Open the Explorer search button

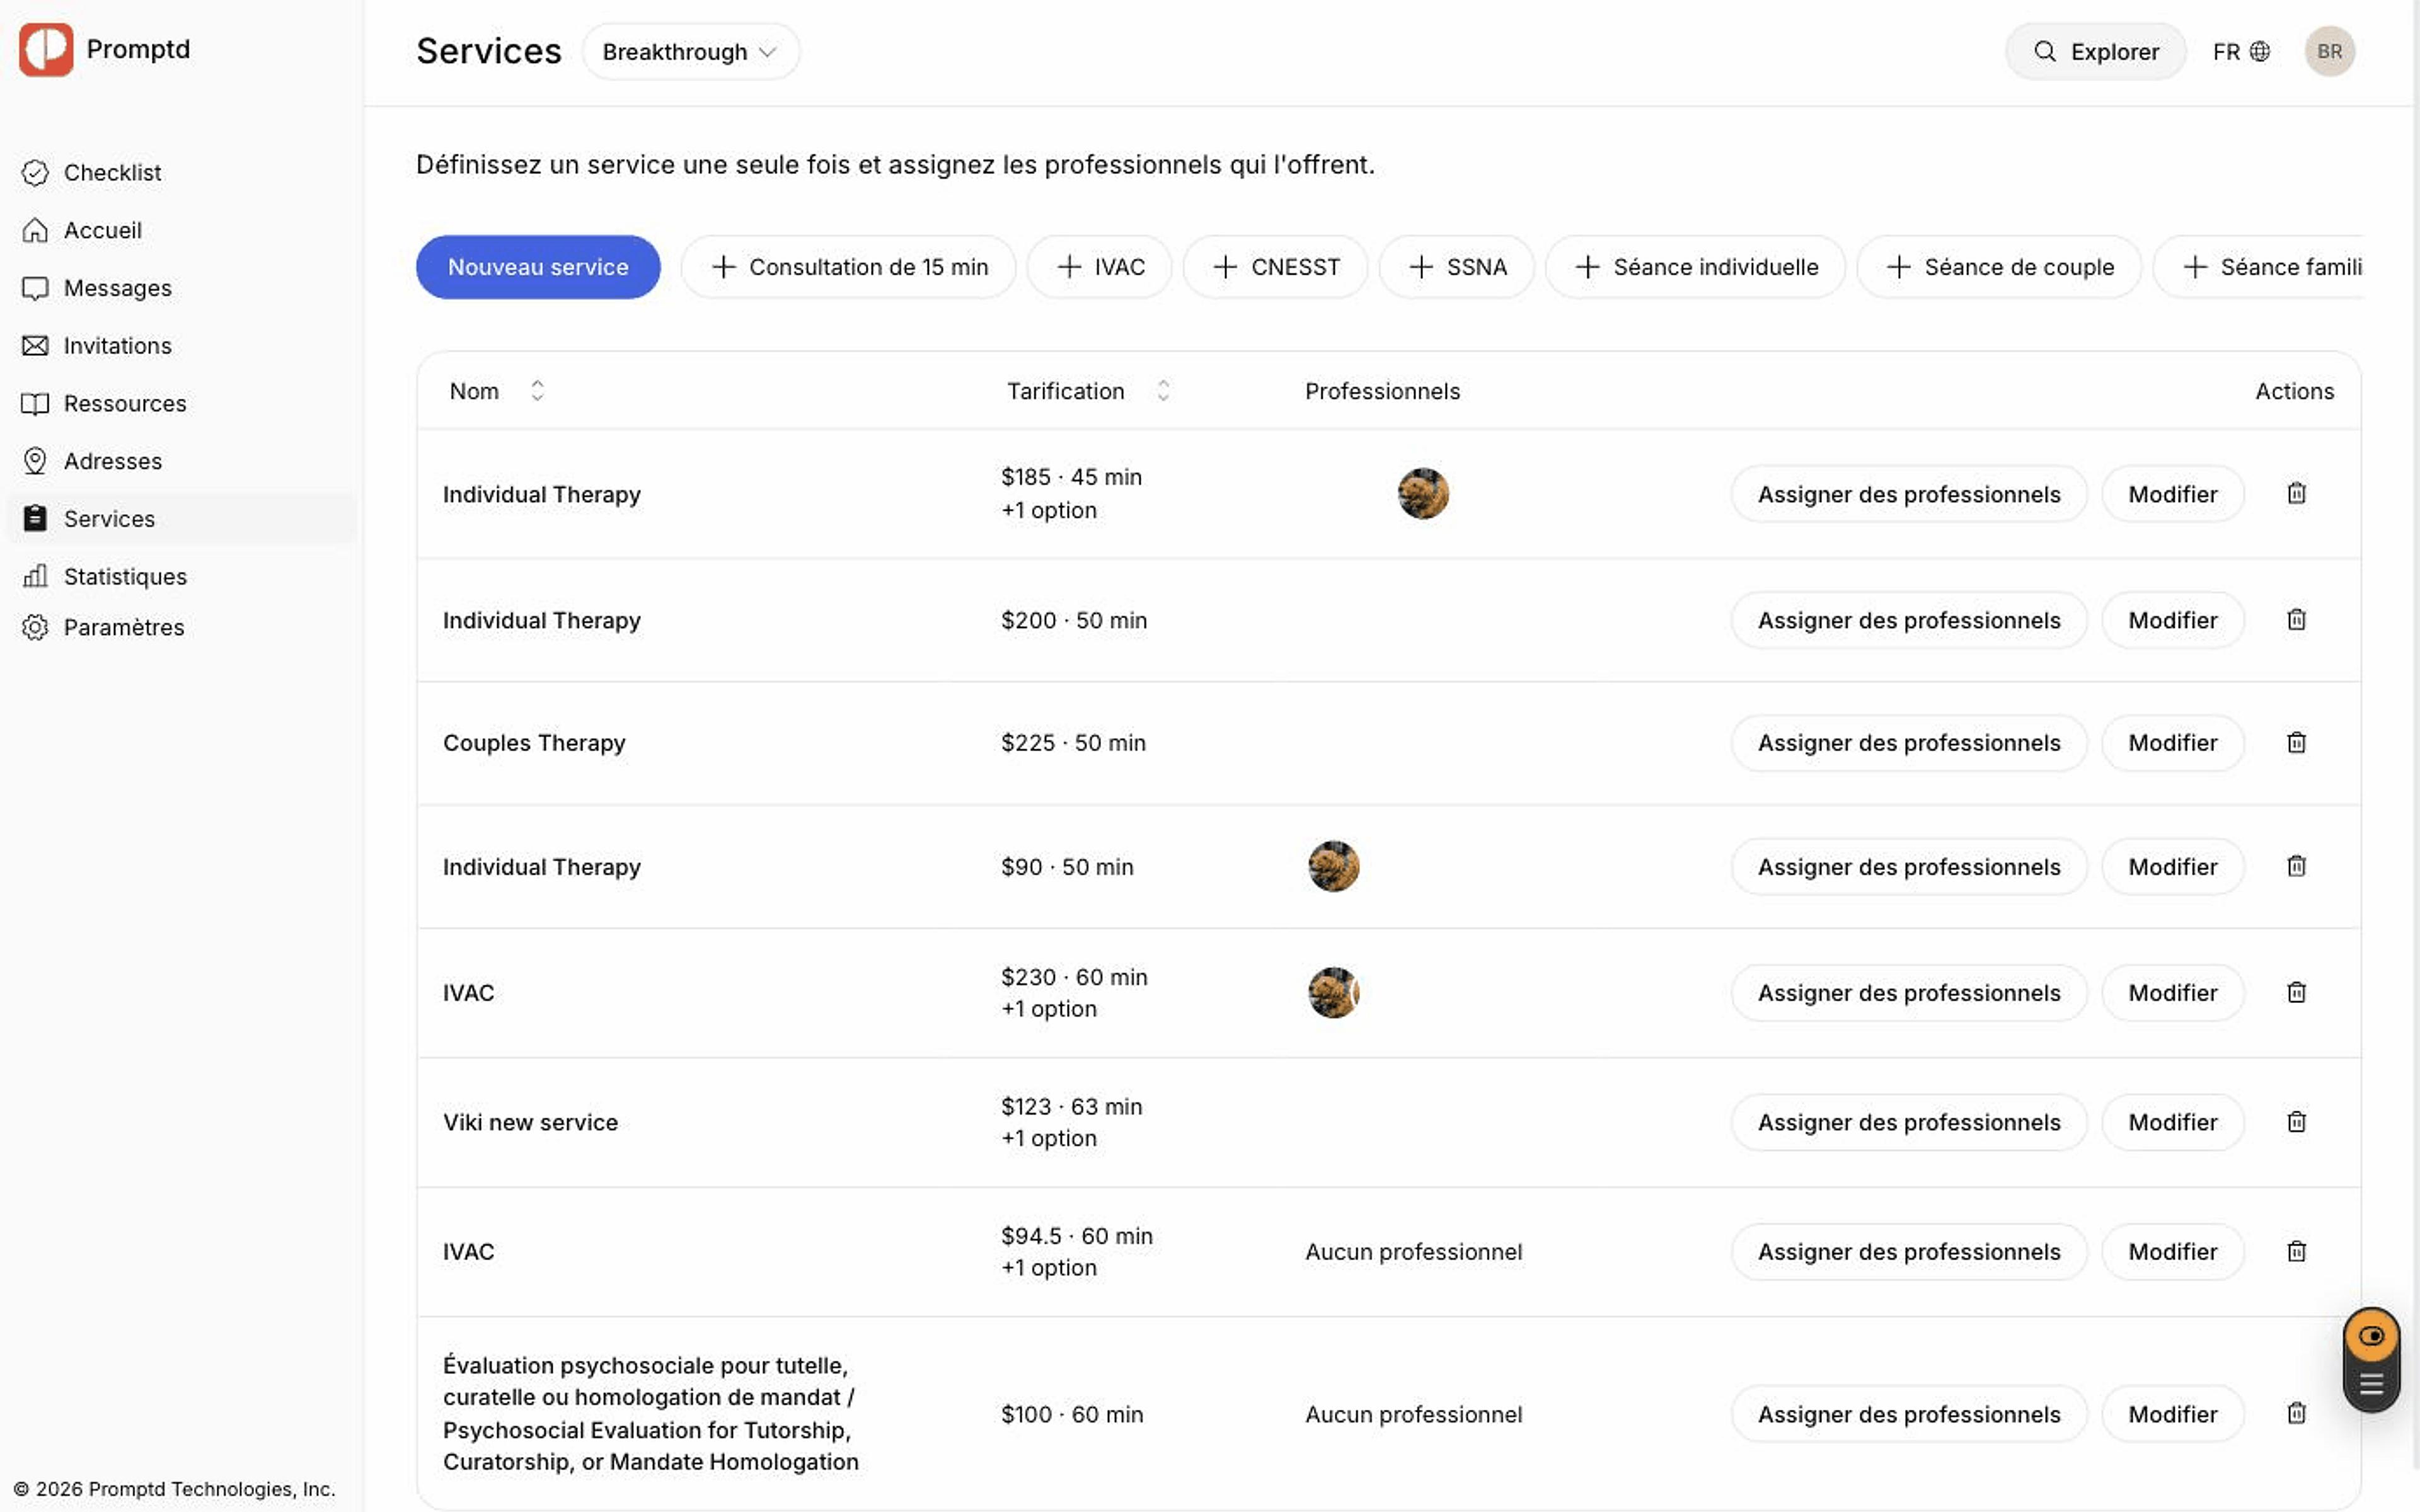(x=2096, y=52)
